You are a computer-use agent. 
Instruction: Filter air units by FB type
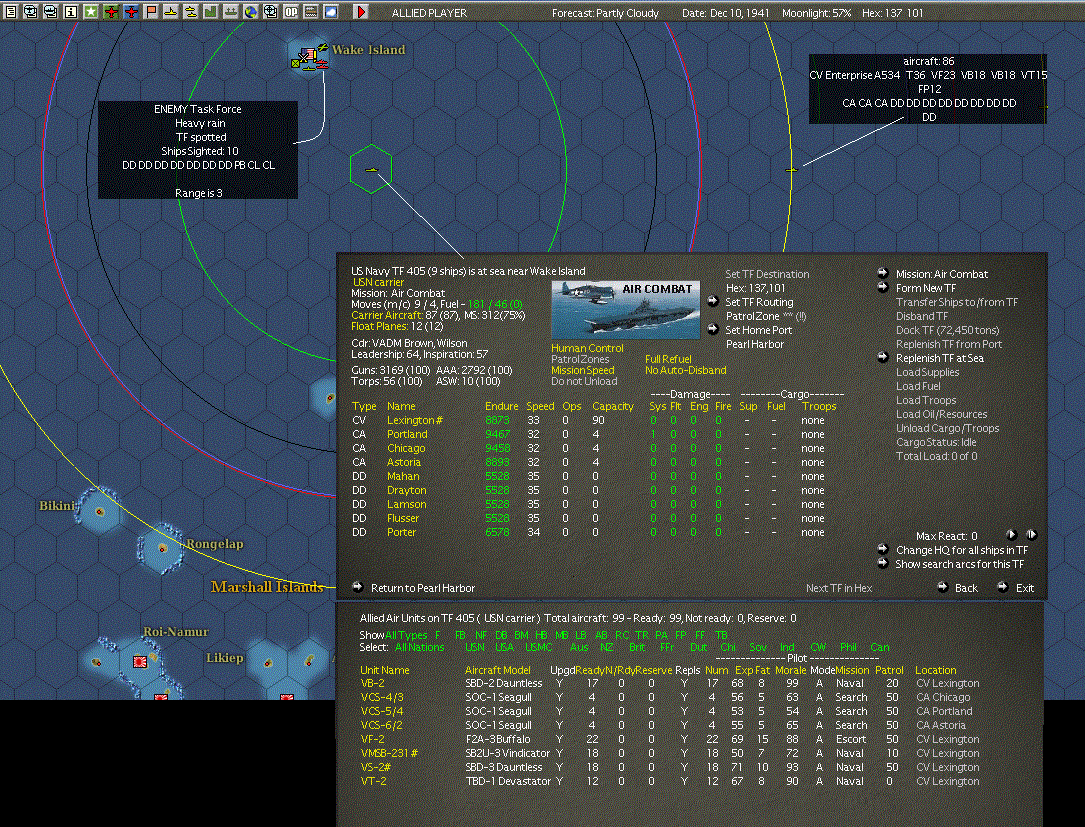[460, 635]
